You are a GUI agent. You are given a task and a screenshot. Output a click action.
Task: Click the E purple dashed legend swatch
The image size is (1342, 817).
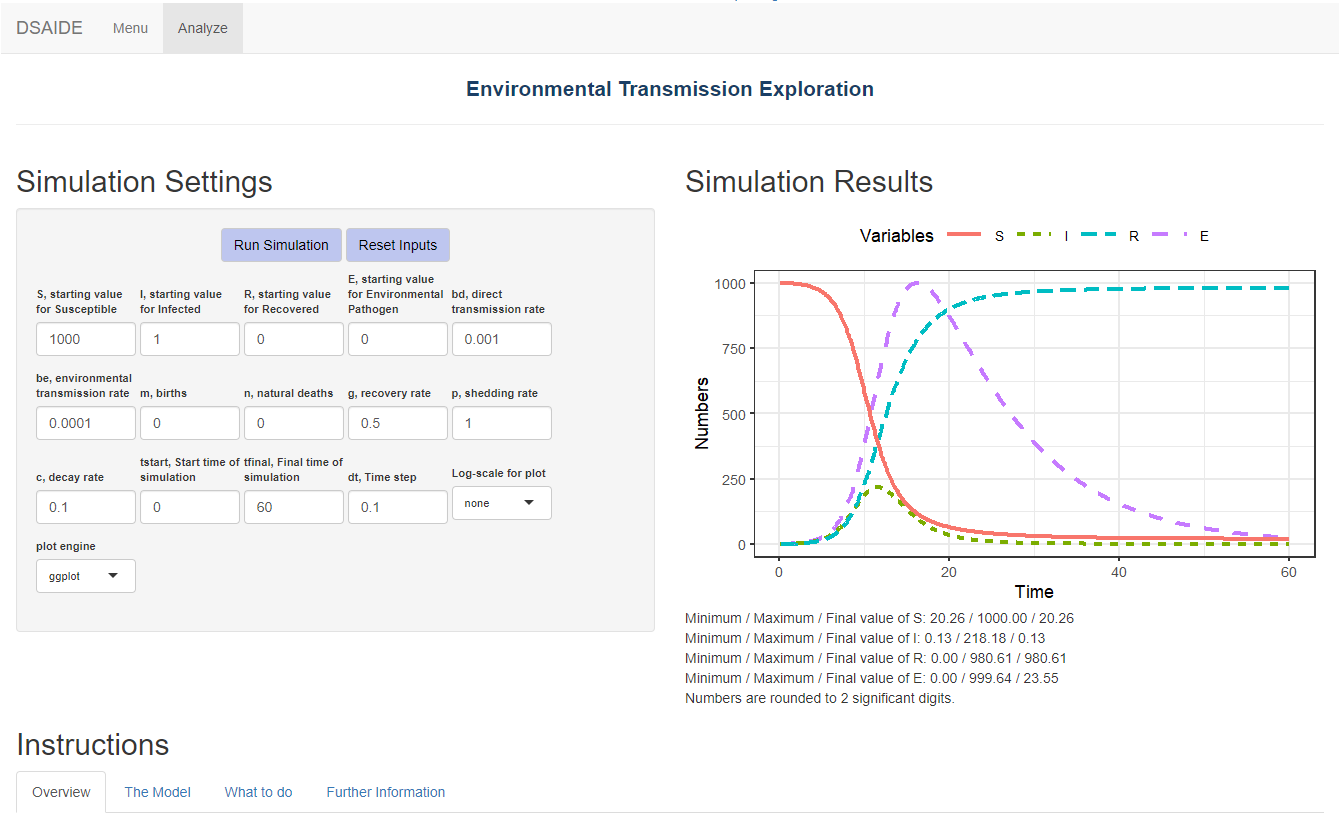coord(1169,236)
